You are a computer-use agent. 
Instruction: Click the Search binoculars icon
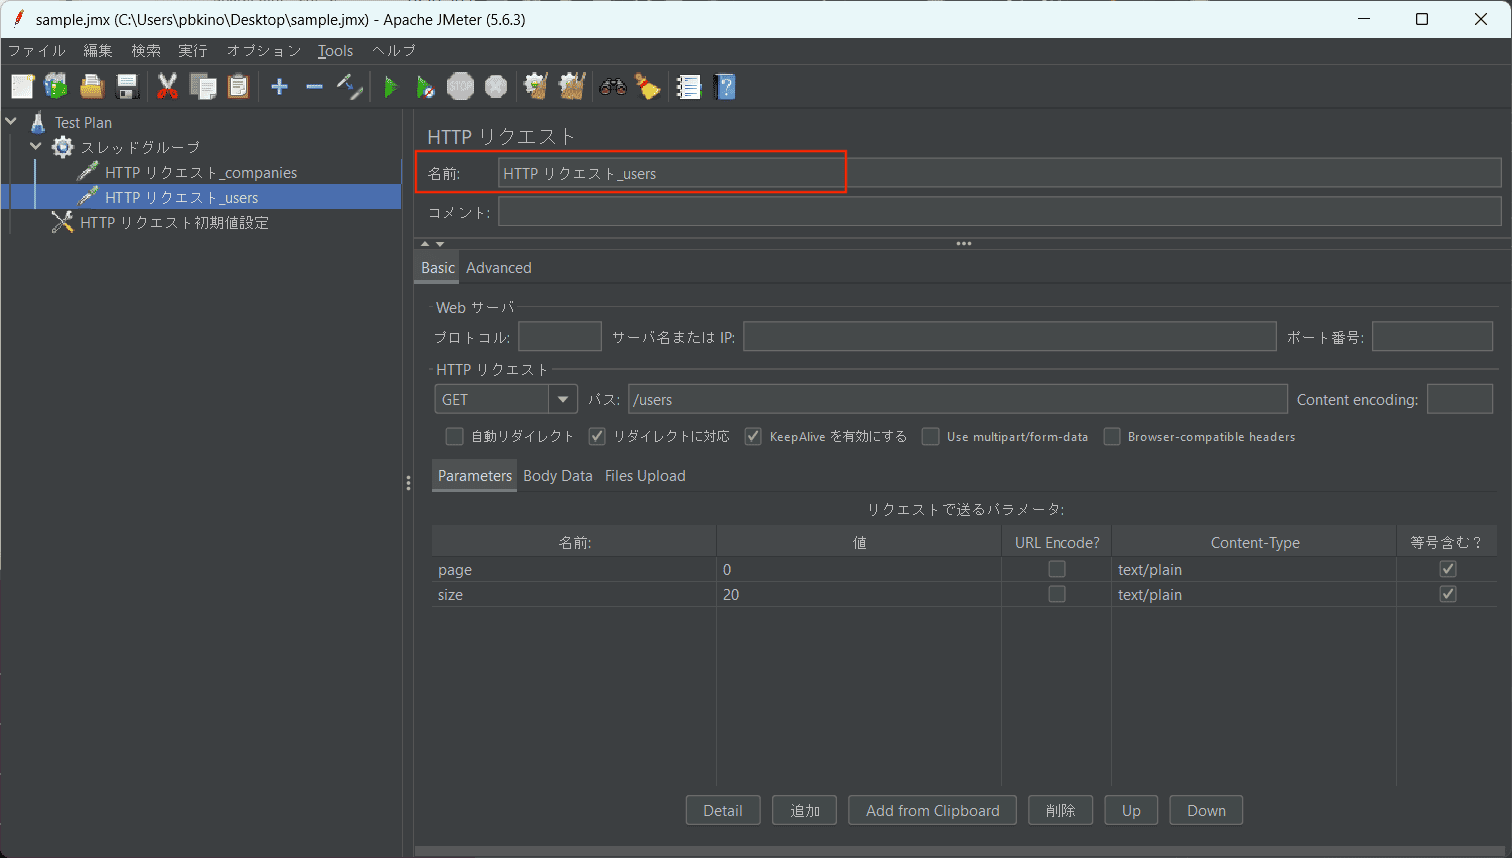(613, 87)
